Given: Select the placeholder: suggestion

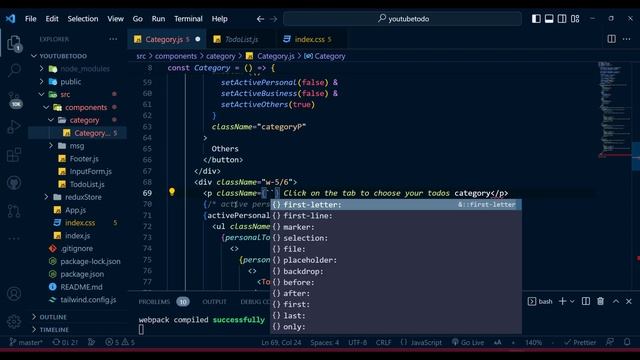Looking at the screenshot, I should click(396, 260).
